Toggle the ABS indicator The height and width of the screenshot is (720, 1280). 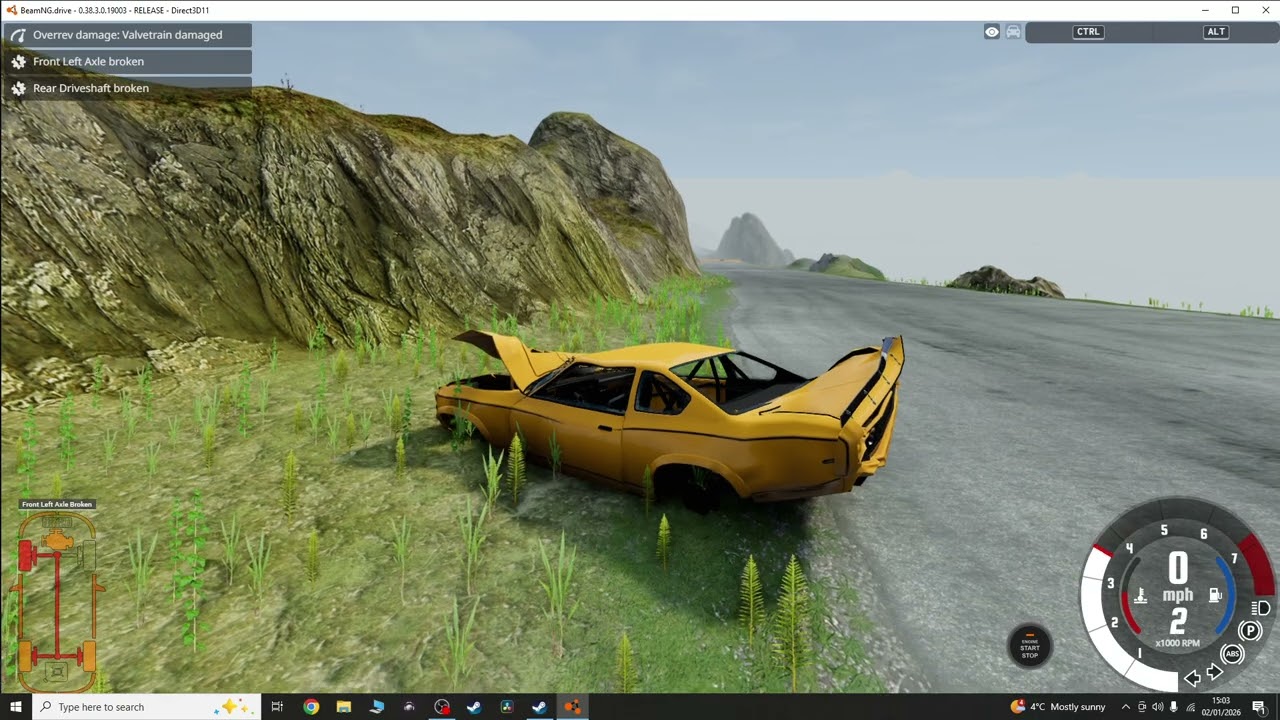click(1232, 654)
